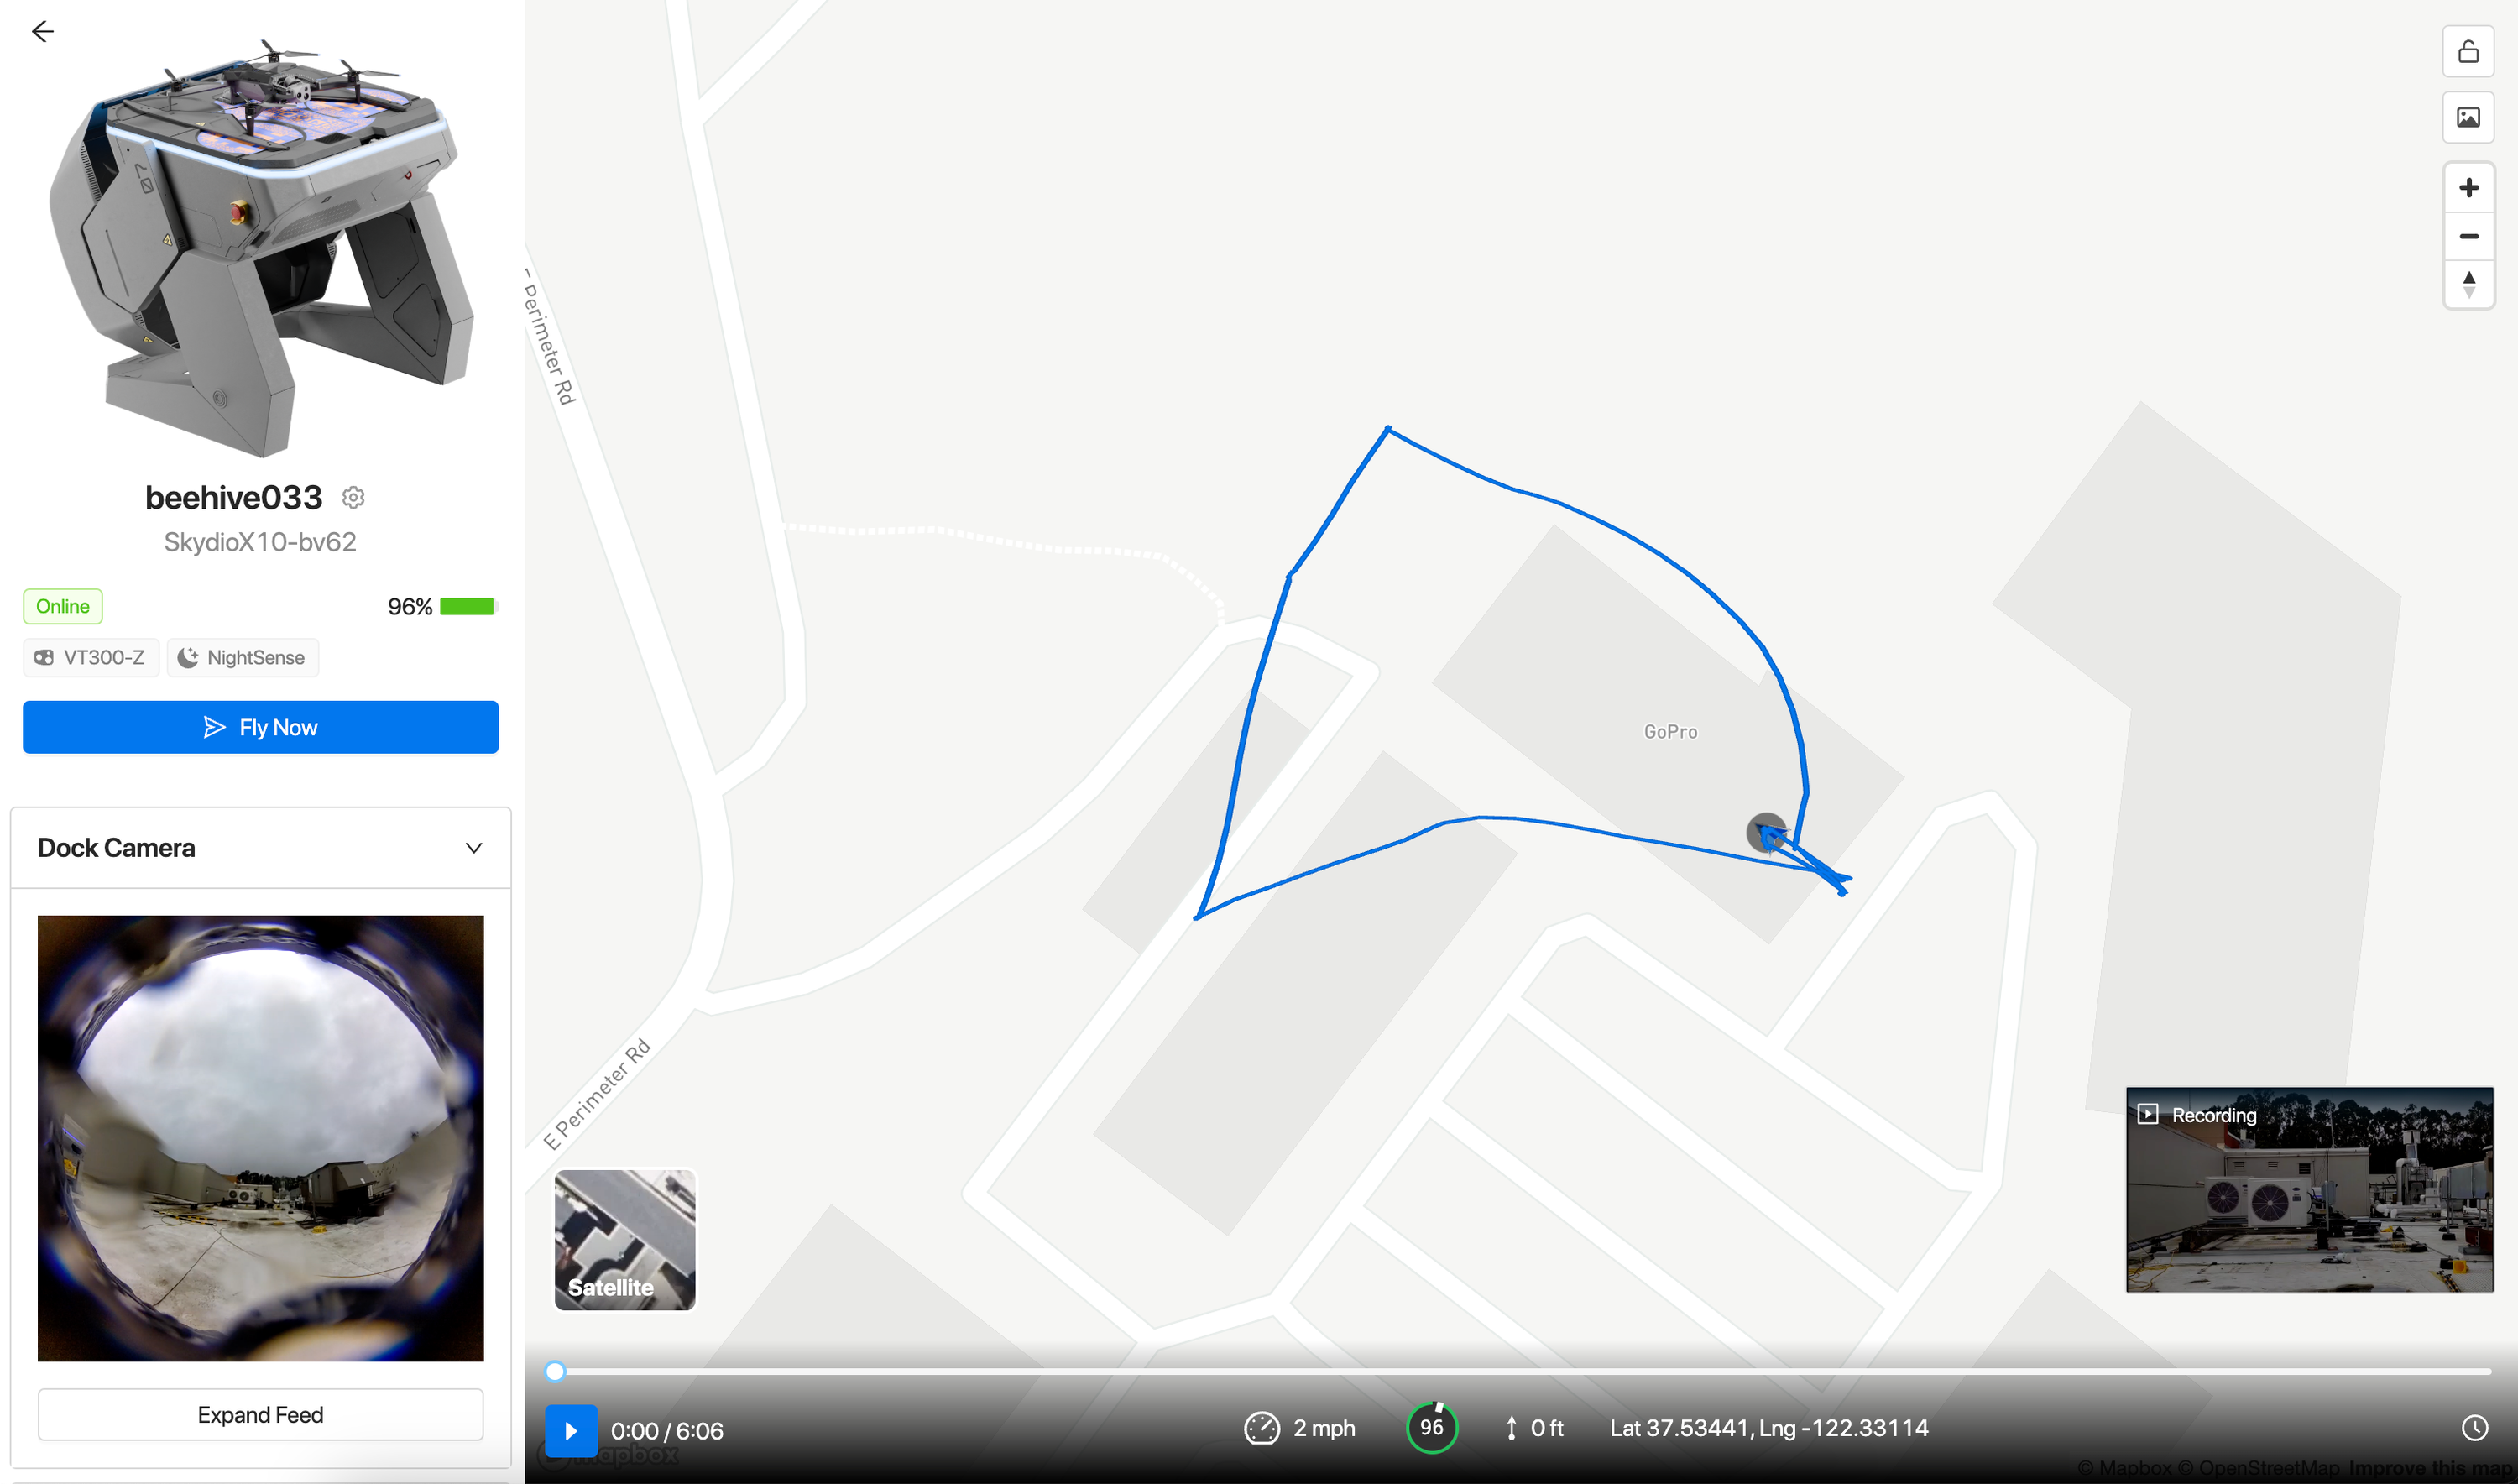Select the NightSense tag
This screenshot has width=2518, height=1484.
(x=242, y=658)
